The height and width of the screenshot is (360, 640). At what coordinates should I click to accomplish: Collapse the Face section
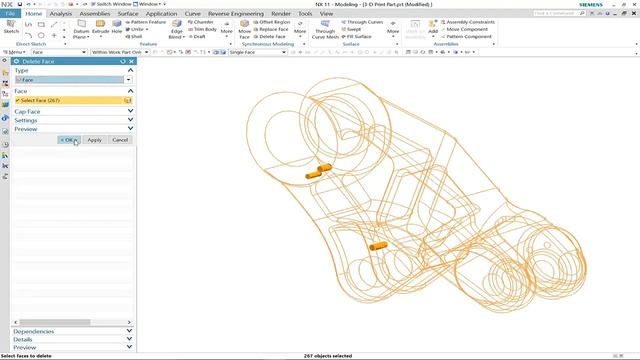(x=130, y=91)
